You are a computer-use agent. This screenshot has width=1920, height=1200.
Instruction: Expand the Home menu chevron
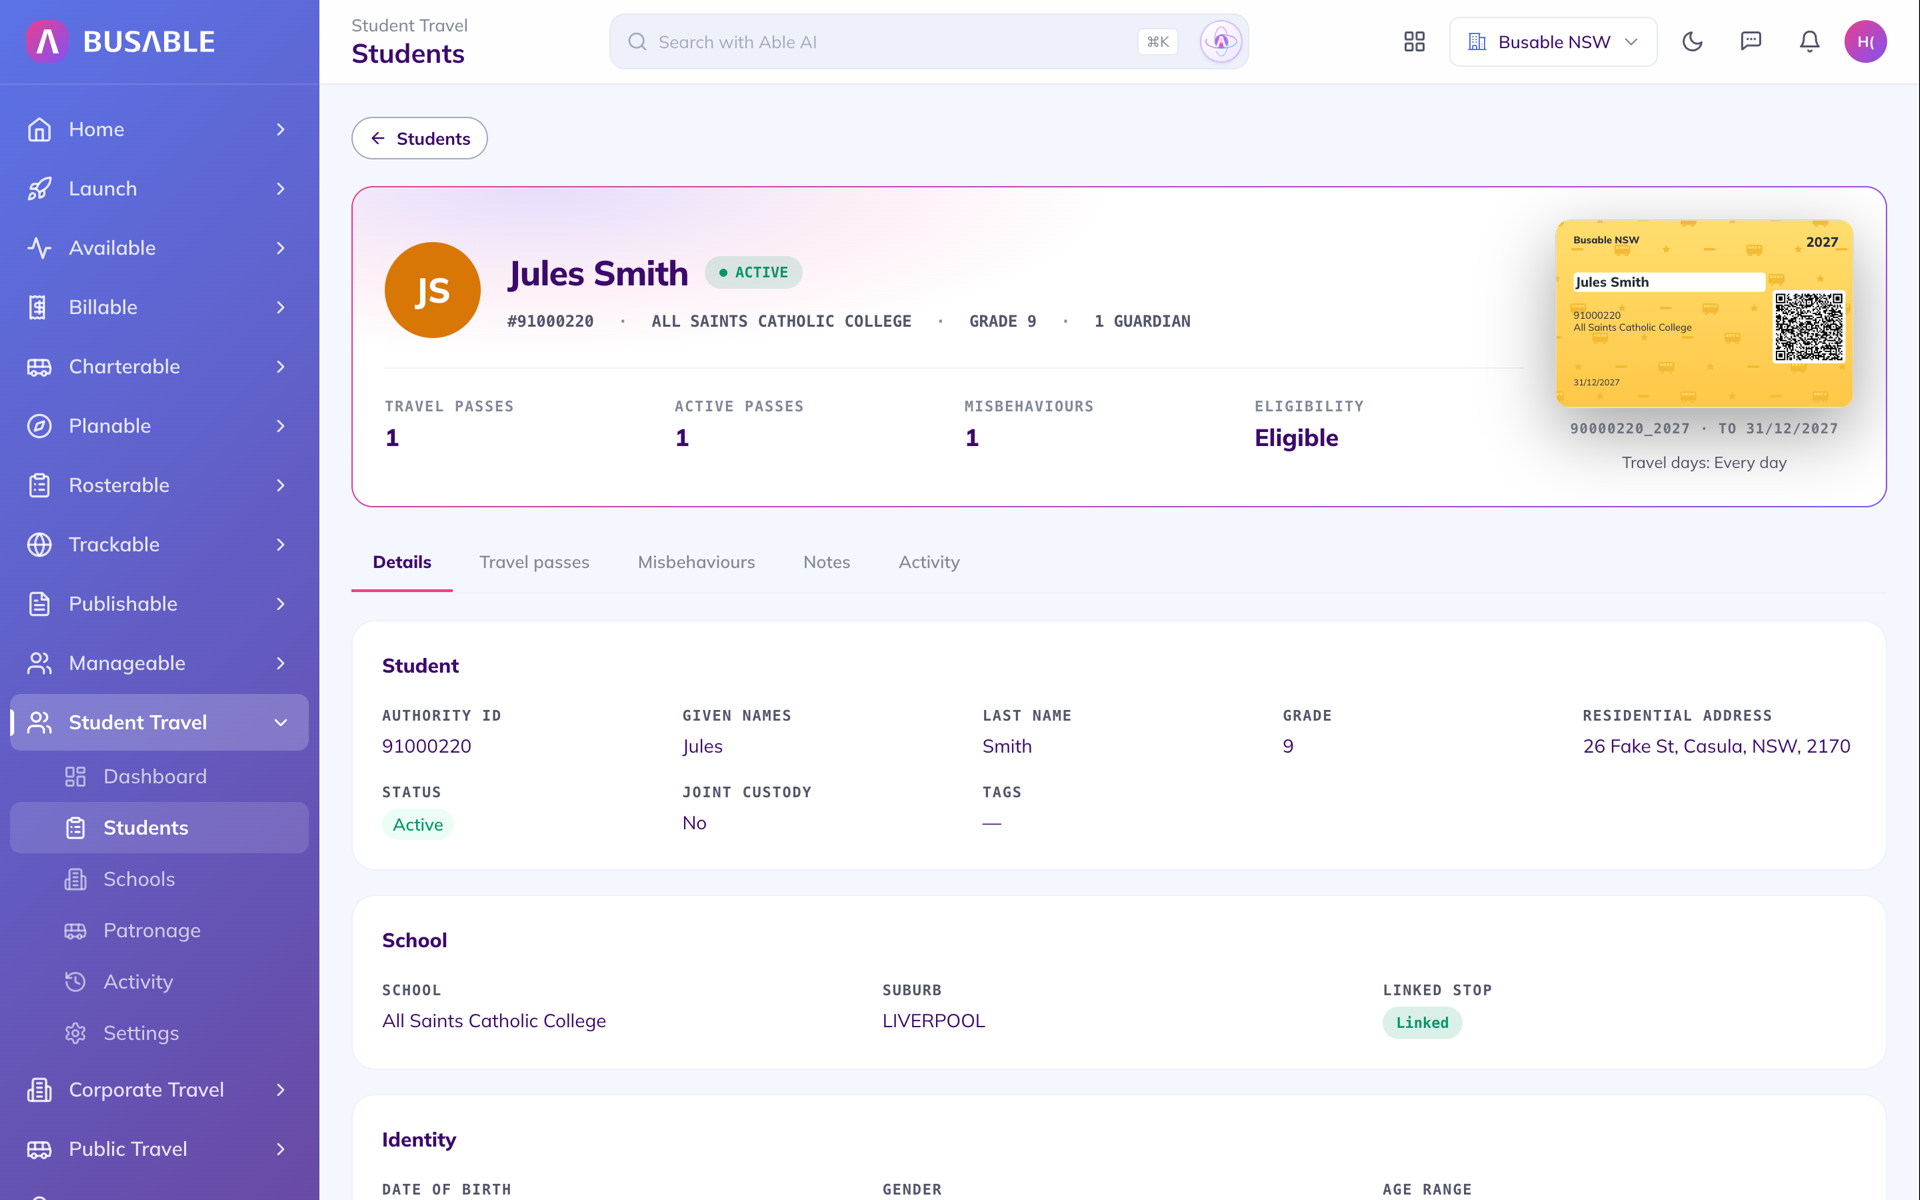[x=281, y=130]
